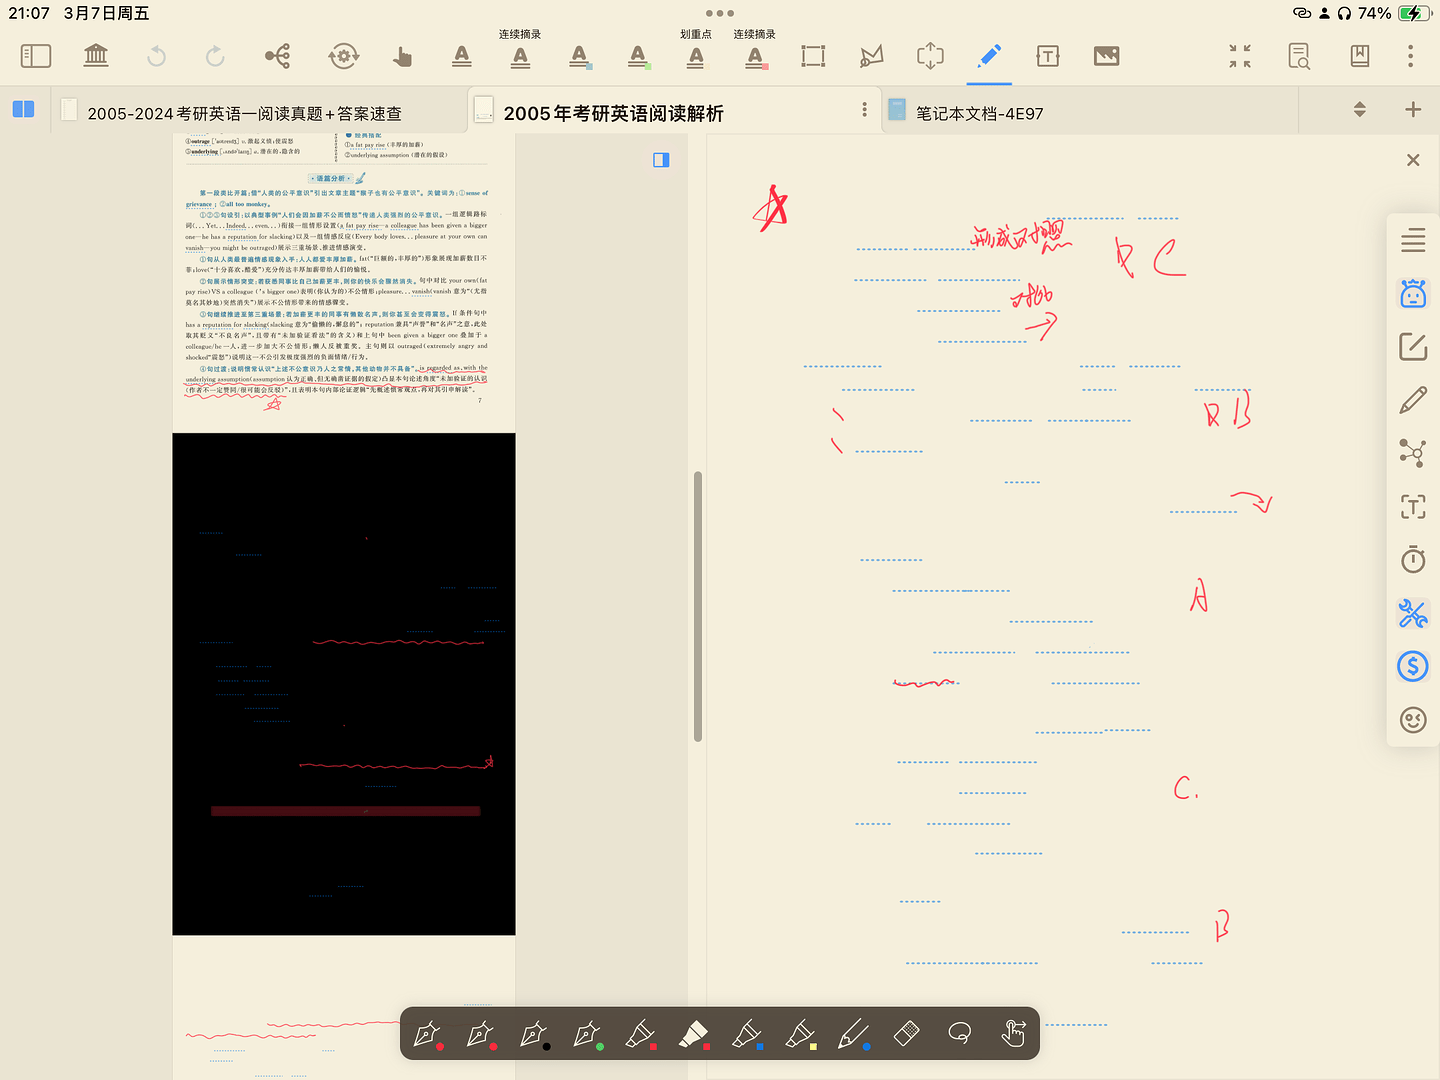Open the tab sort up-down arrows
The width and height of the screenshot is (1440, 1080).
coord(1360,109)
